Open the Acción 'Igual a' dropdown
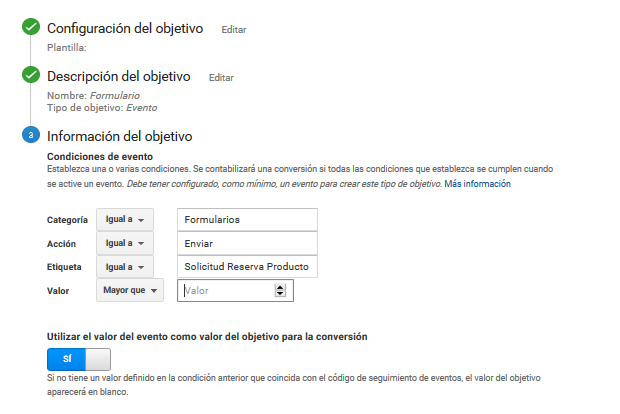The height and width of the screenshot is (414, 620). pyautogui.click(x=125, y=243)
